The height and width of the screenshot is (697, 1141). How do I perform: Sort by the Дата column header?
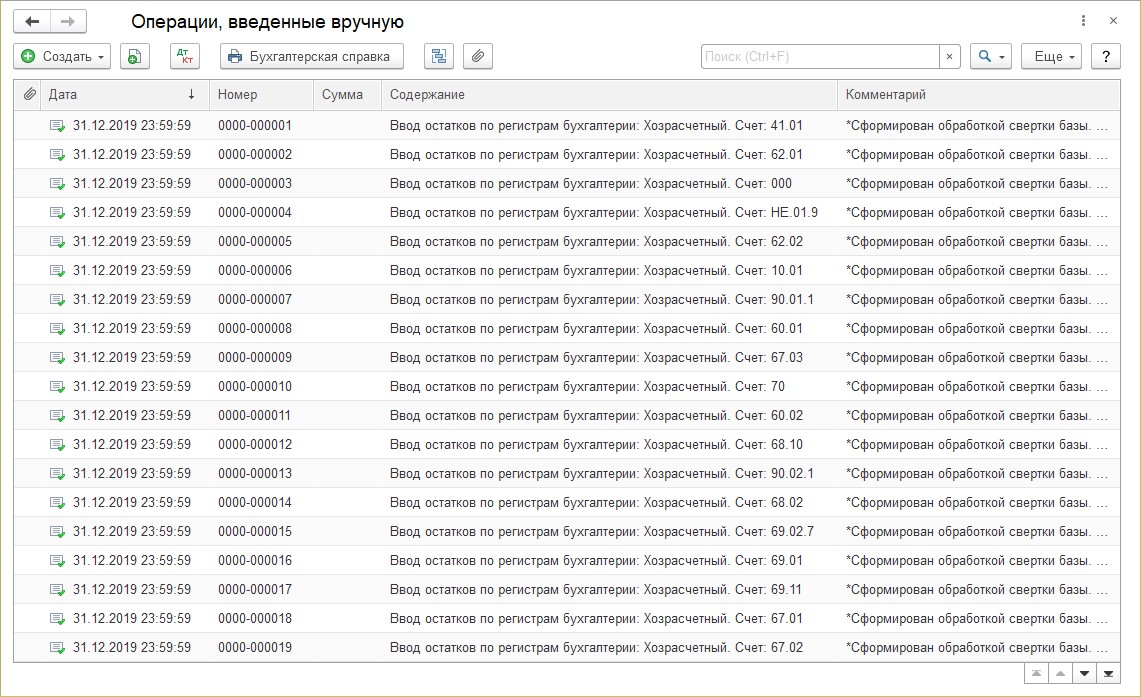(124, 95)
